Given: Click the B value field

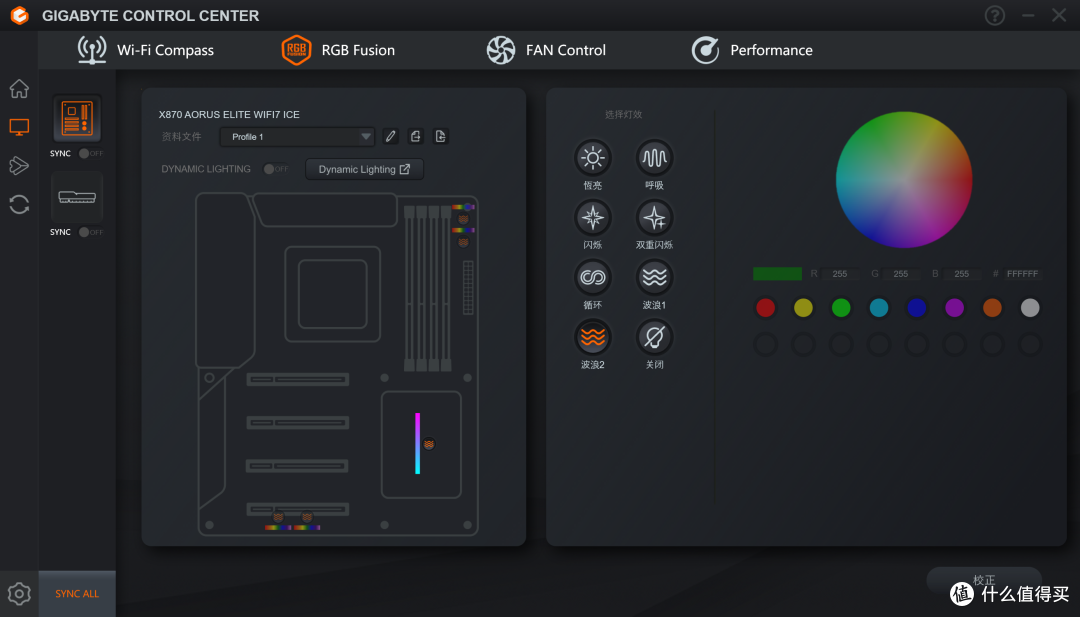Looking at the screenshot, I should click(x=962, y=274).
